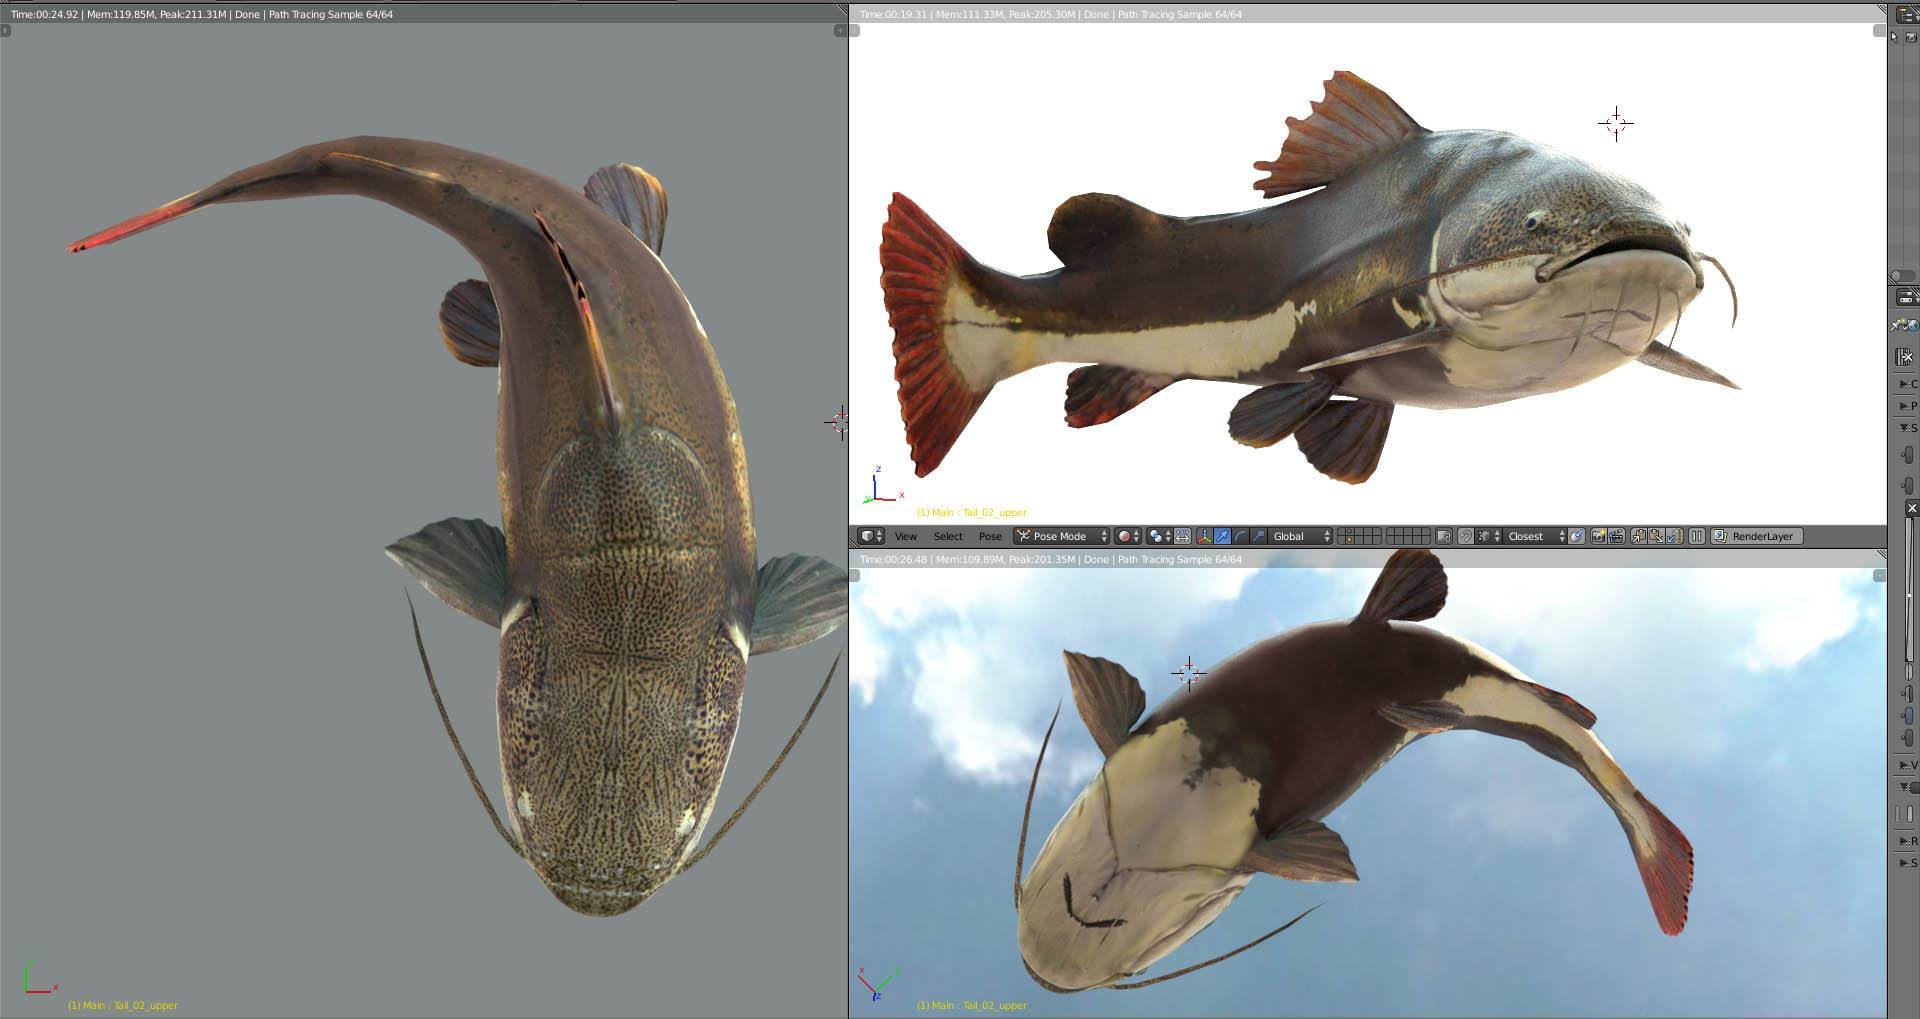Click OpenGL render animation clapper icon

tap(1616, 536)
